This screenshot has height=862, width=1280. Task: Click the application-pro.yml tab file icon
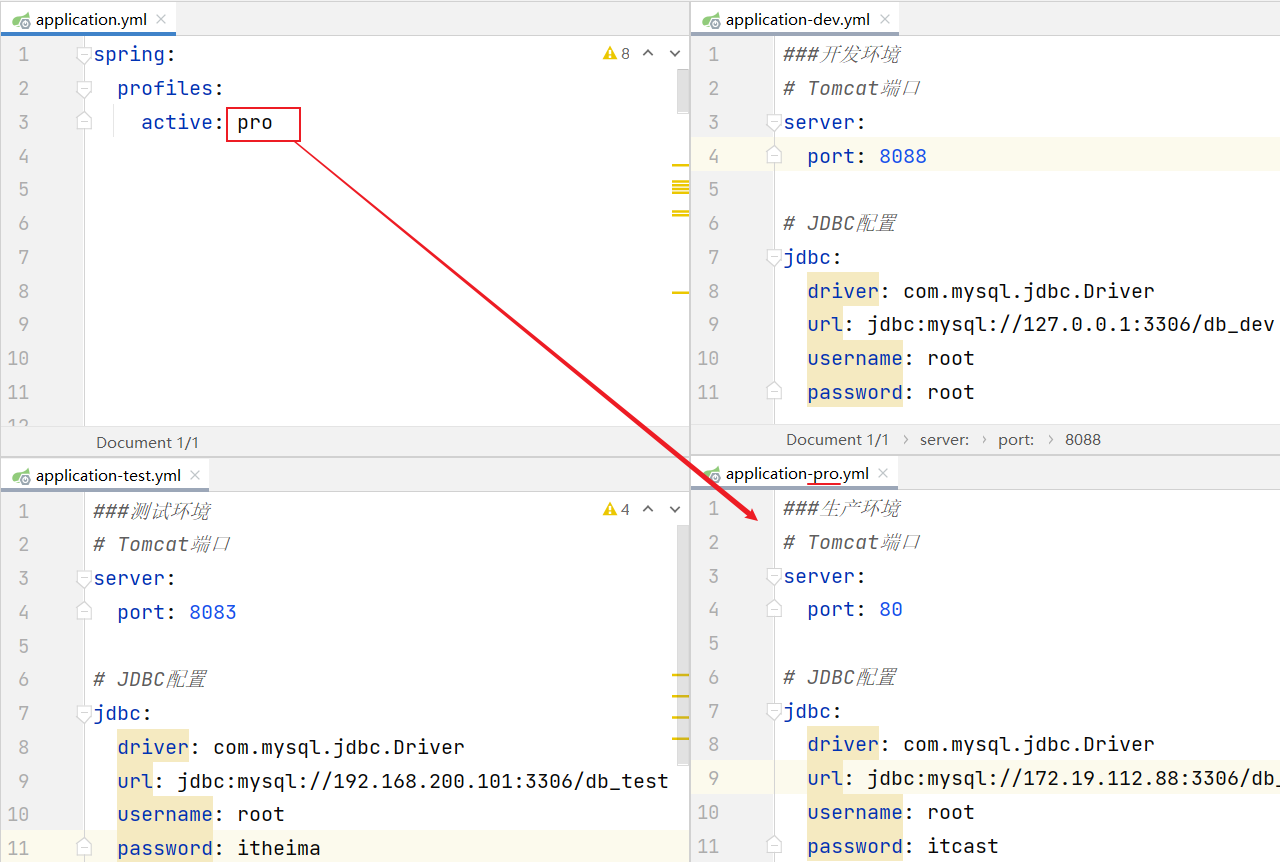click(x=711, y=474)
